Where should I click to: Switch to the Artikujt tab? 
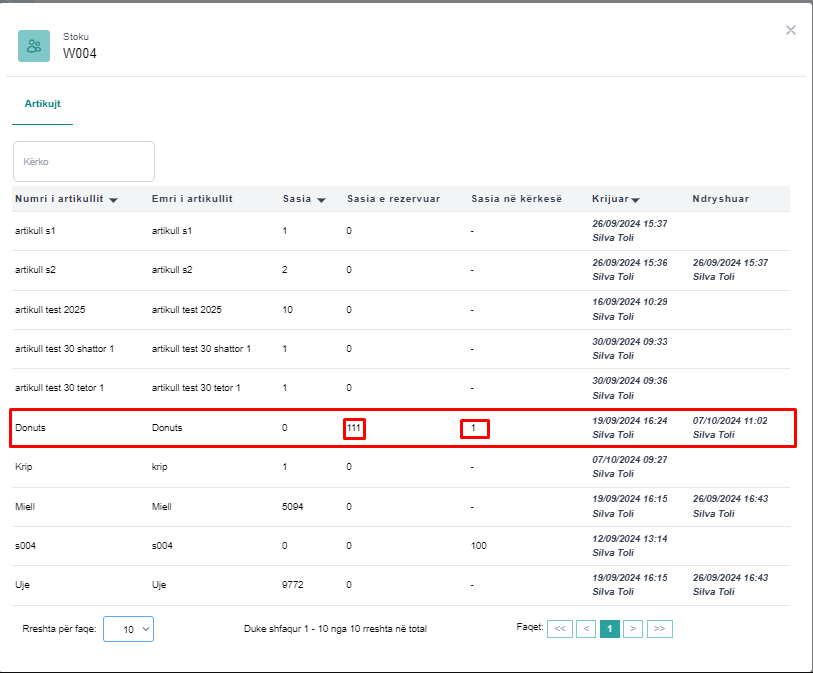(43, 103)
